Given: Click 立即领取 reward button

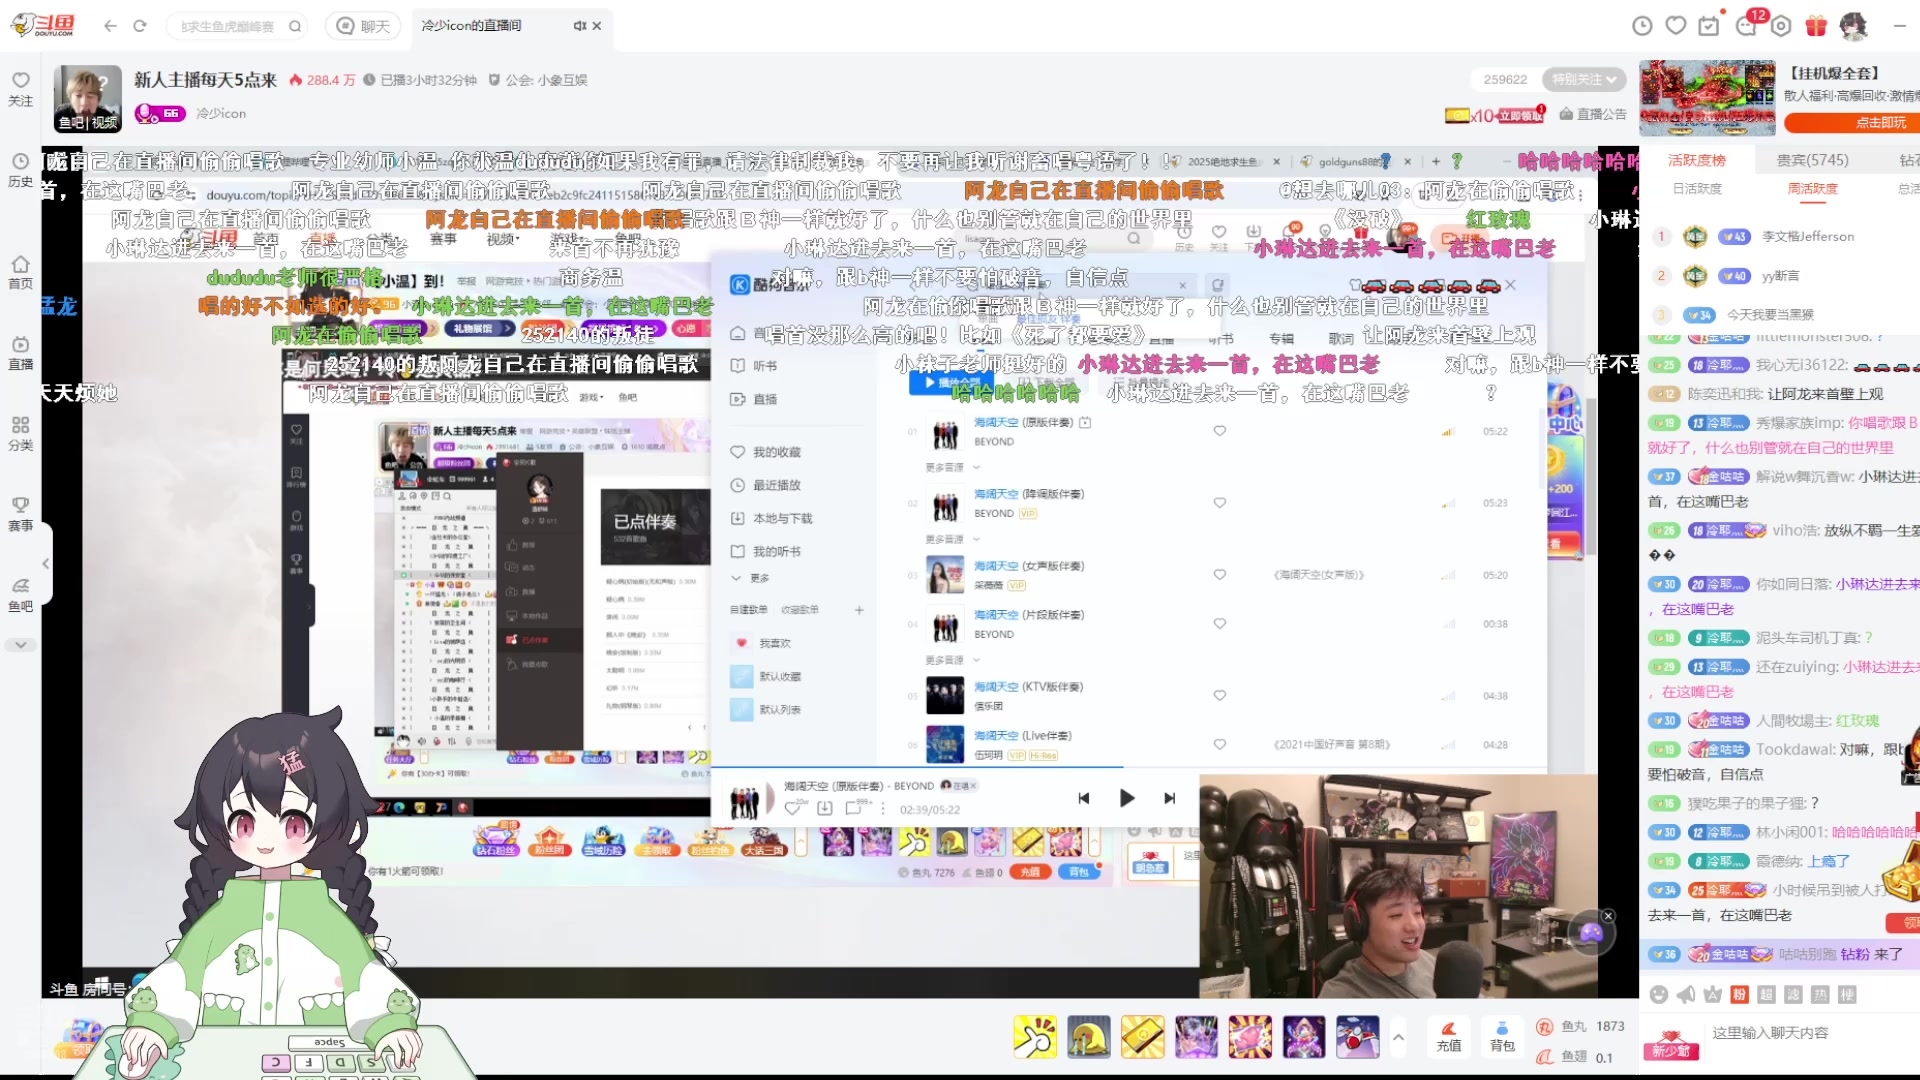Looking at the screenshot, I should point(1520,115).
